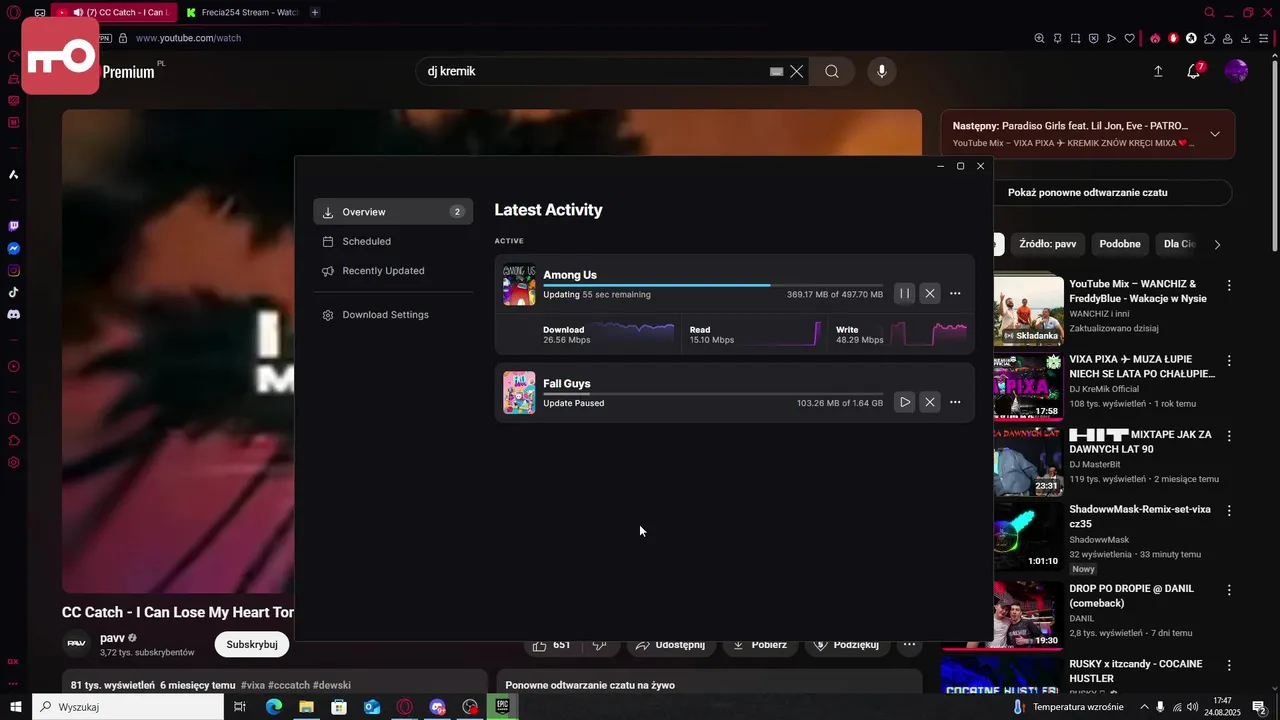Open Twitch in the Opera sidebar
1280x720 pixels.
pyautogui.click(x=13, y=226)
